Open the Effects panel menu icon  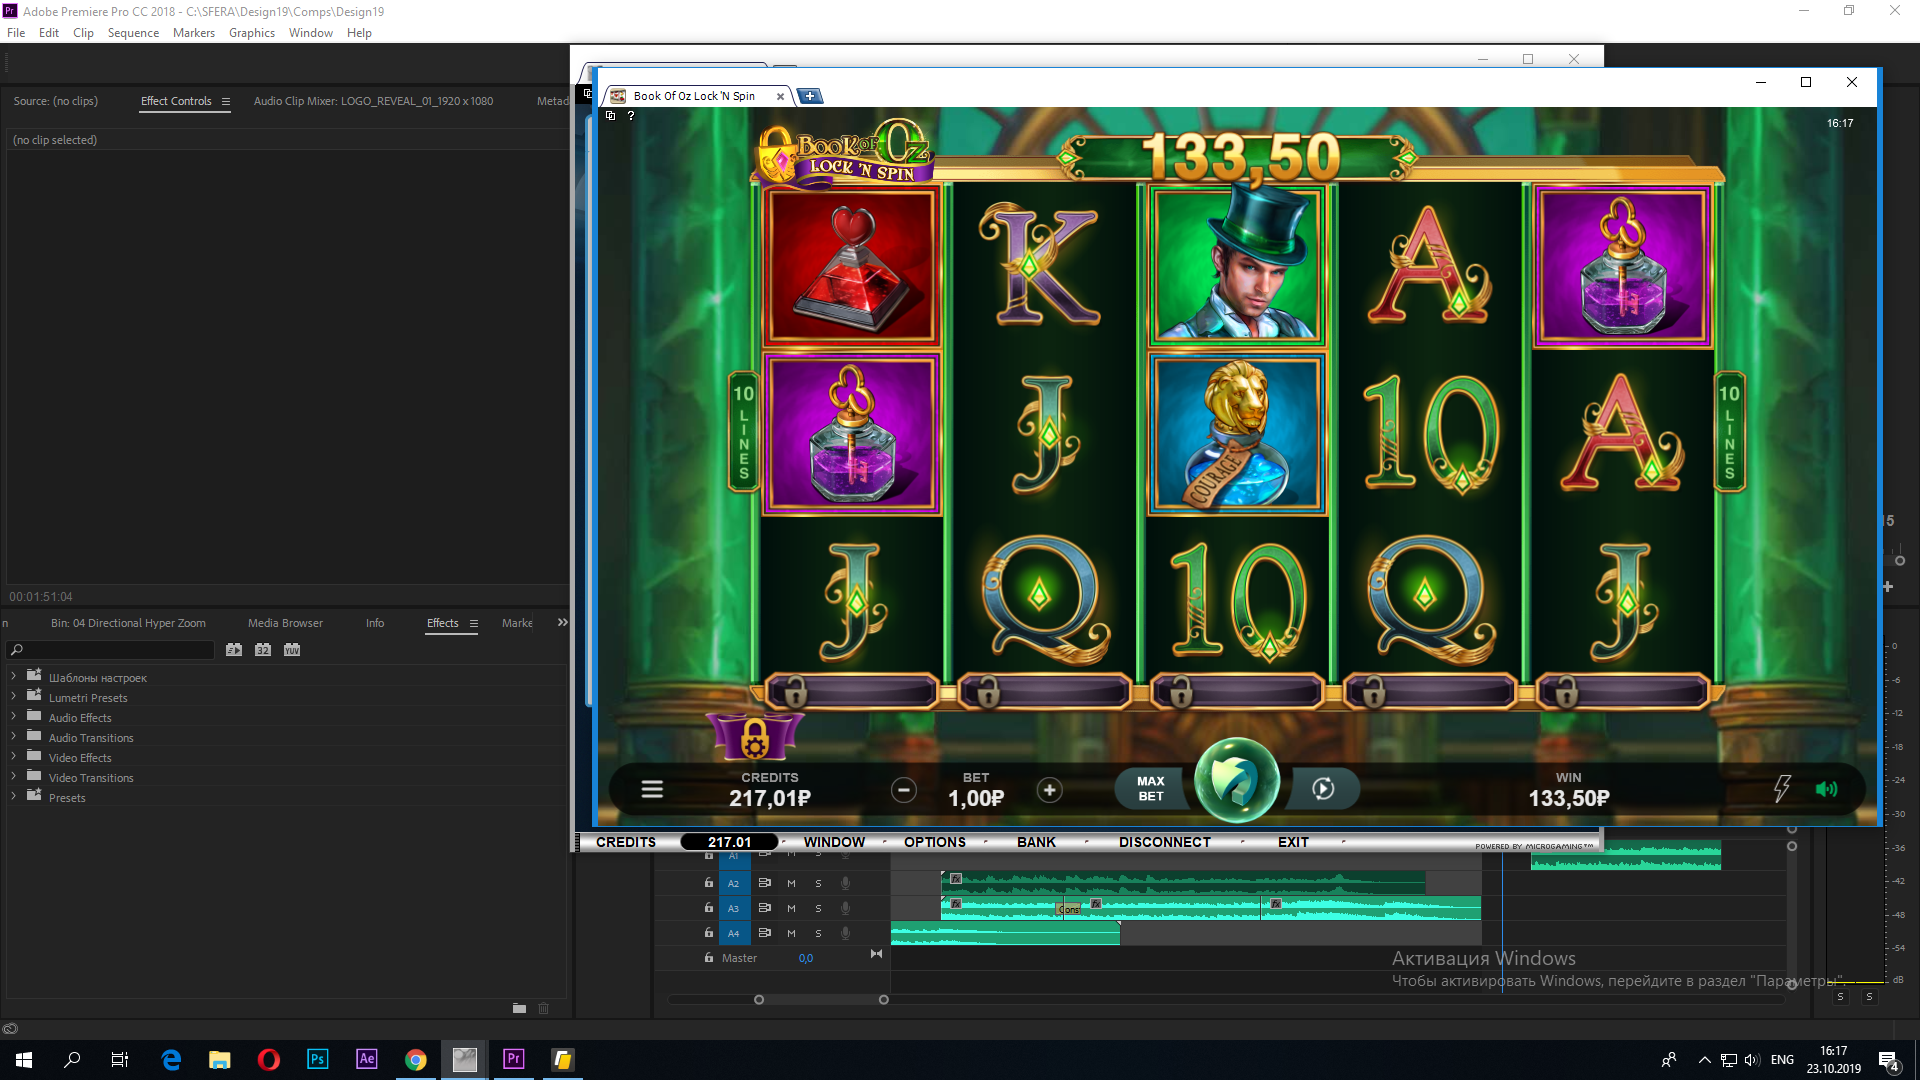click(474, 624)
